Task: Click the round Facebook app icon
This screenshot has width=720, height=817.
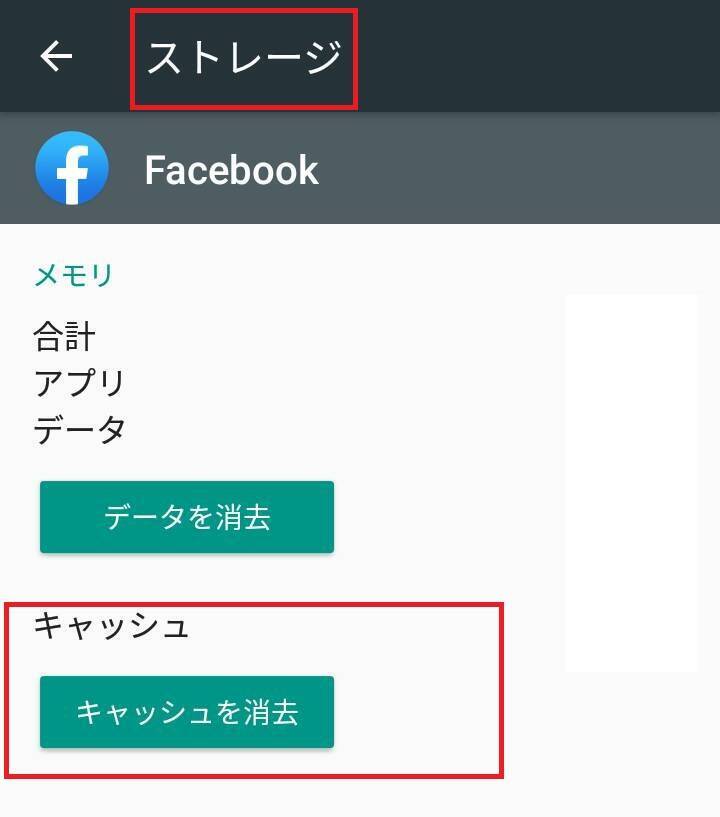Action: [x=72, y=168]
